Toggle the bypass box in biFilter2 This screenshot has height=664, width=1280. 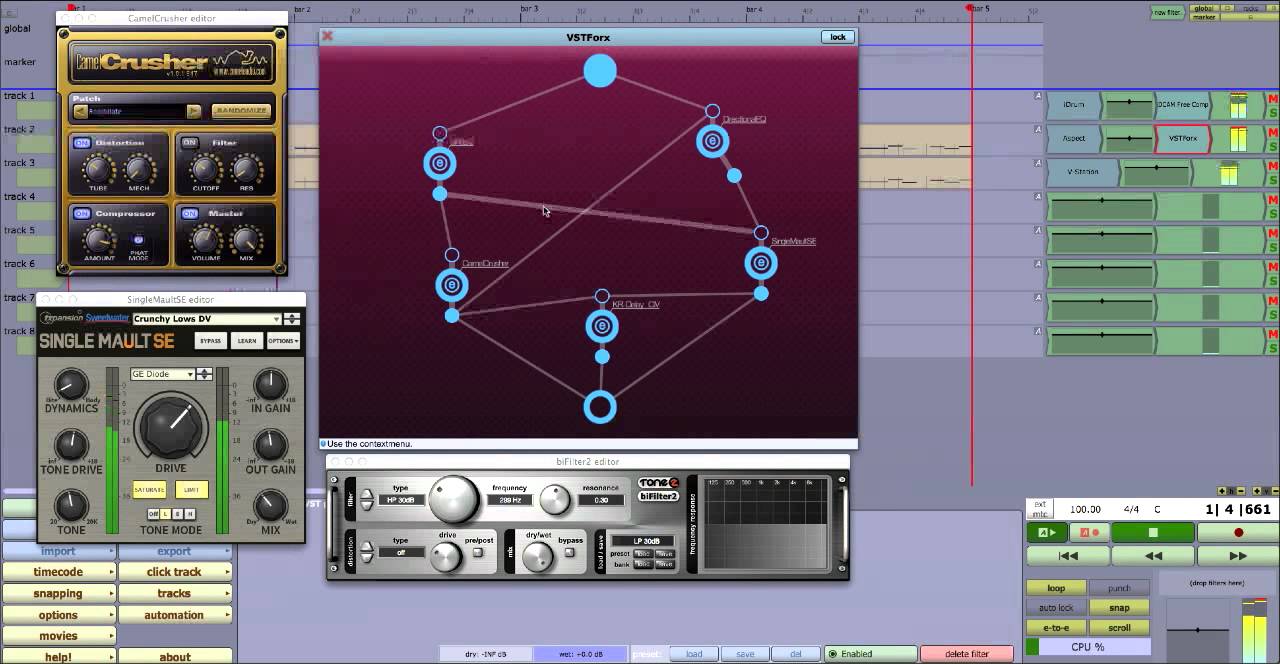(x=570, y=553)
